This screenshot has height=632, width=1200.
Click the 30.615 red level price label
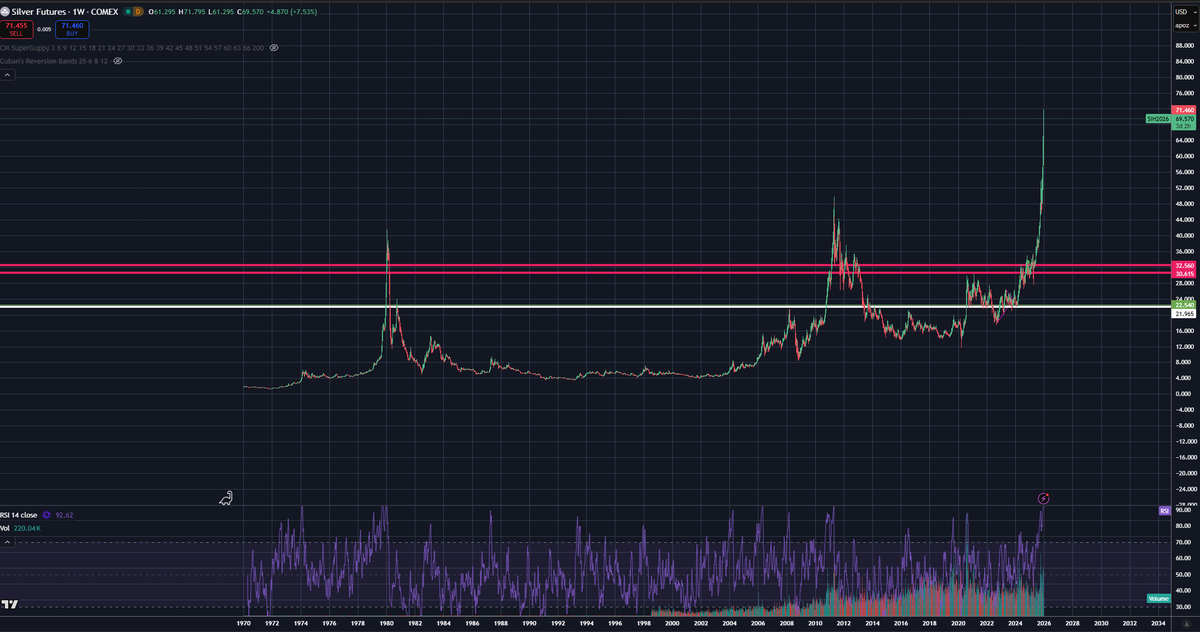(1184, 274)
